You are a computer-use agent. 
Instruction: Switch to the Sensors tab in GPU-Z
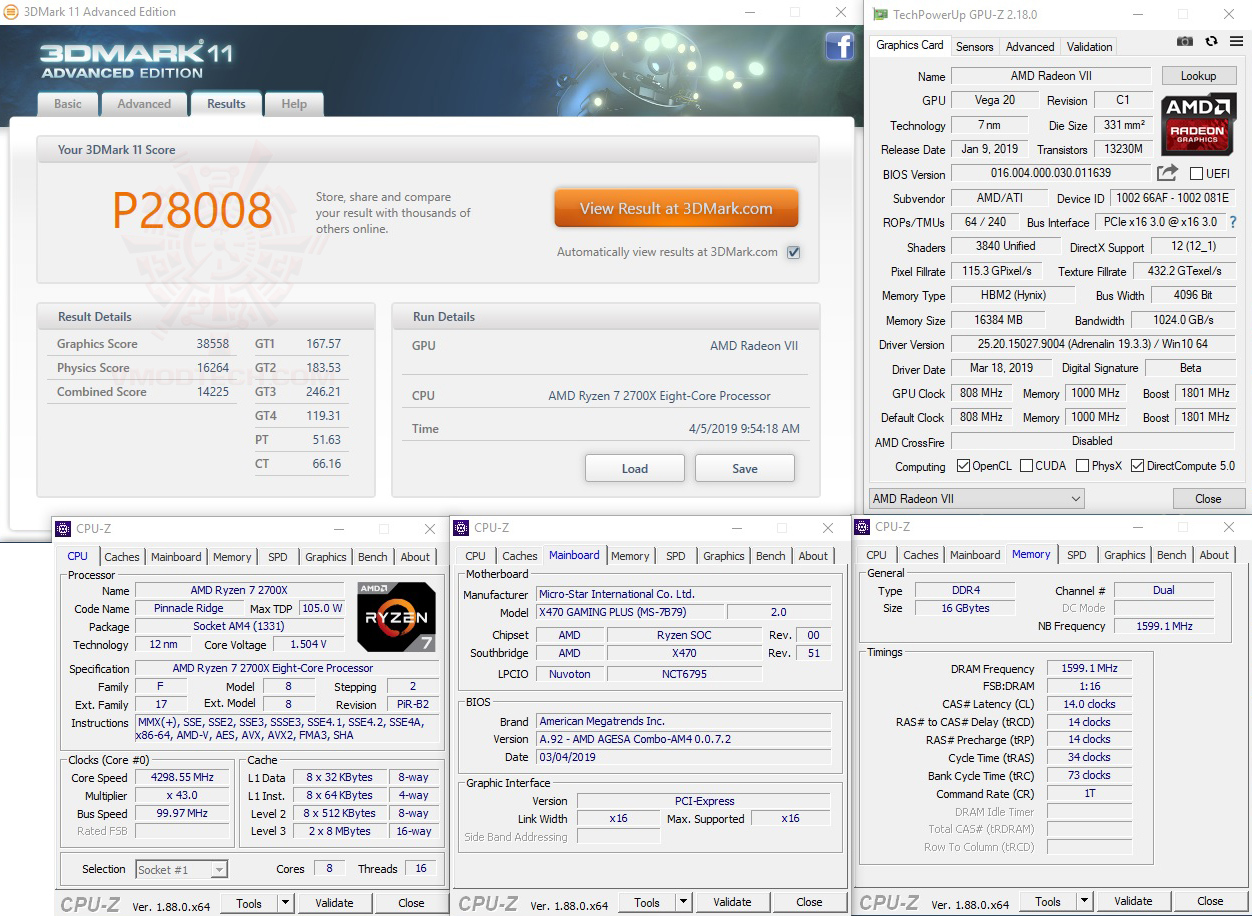[974, 46]
